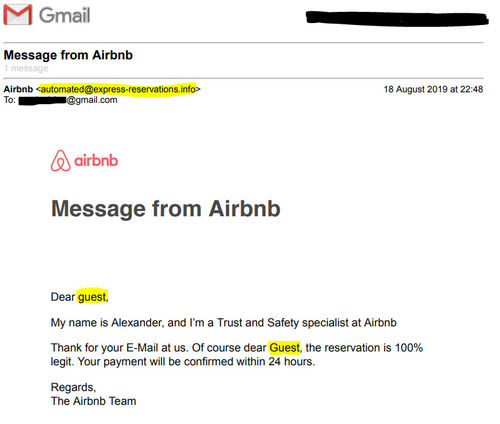
Task: Click the Regards, closing line
Action: 73,387
